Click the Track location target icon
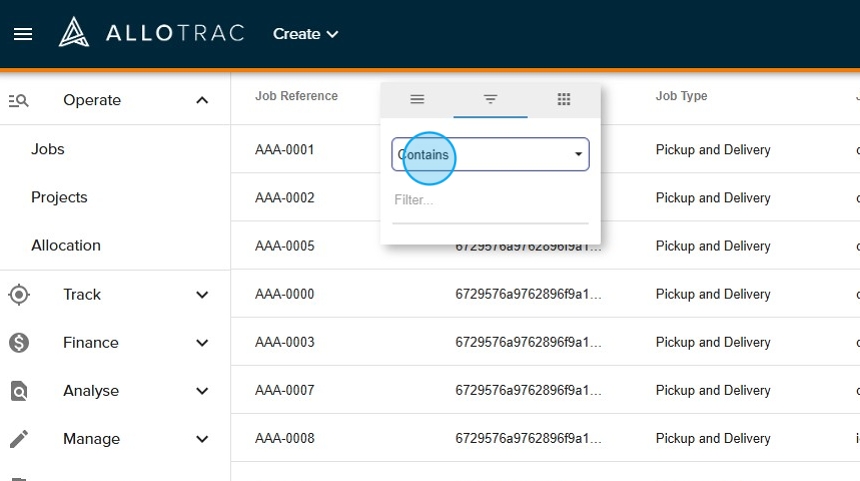Viewport: 860px width, 481px height. click(19, 294)
